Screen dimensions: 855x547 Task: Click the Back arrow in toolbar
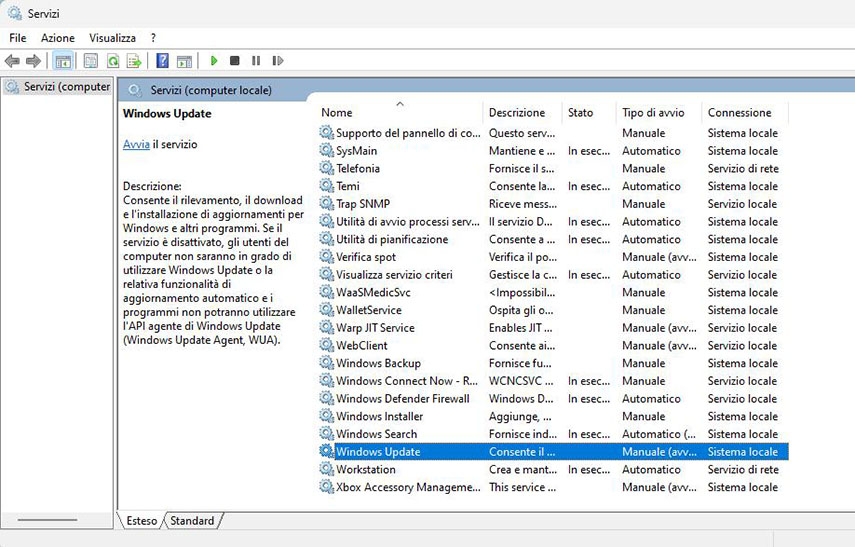point(13,61)
